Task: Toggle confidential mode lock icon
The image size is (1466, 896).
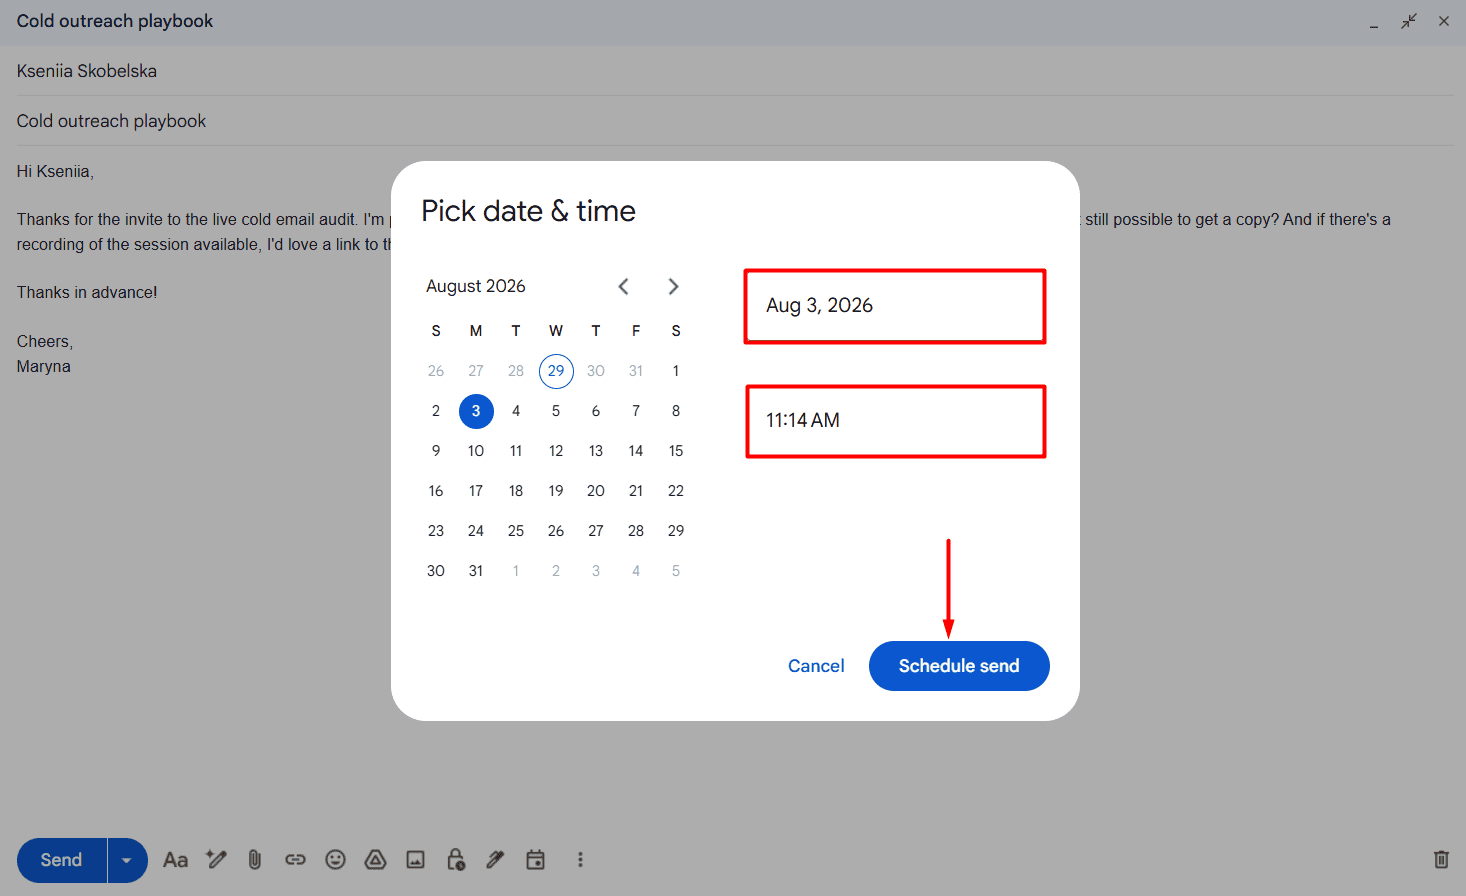Action: (x=456, y=860)
